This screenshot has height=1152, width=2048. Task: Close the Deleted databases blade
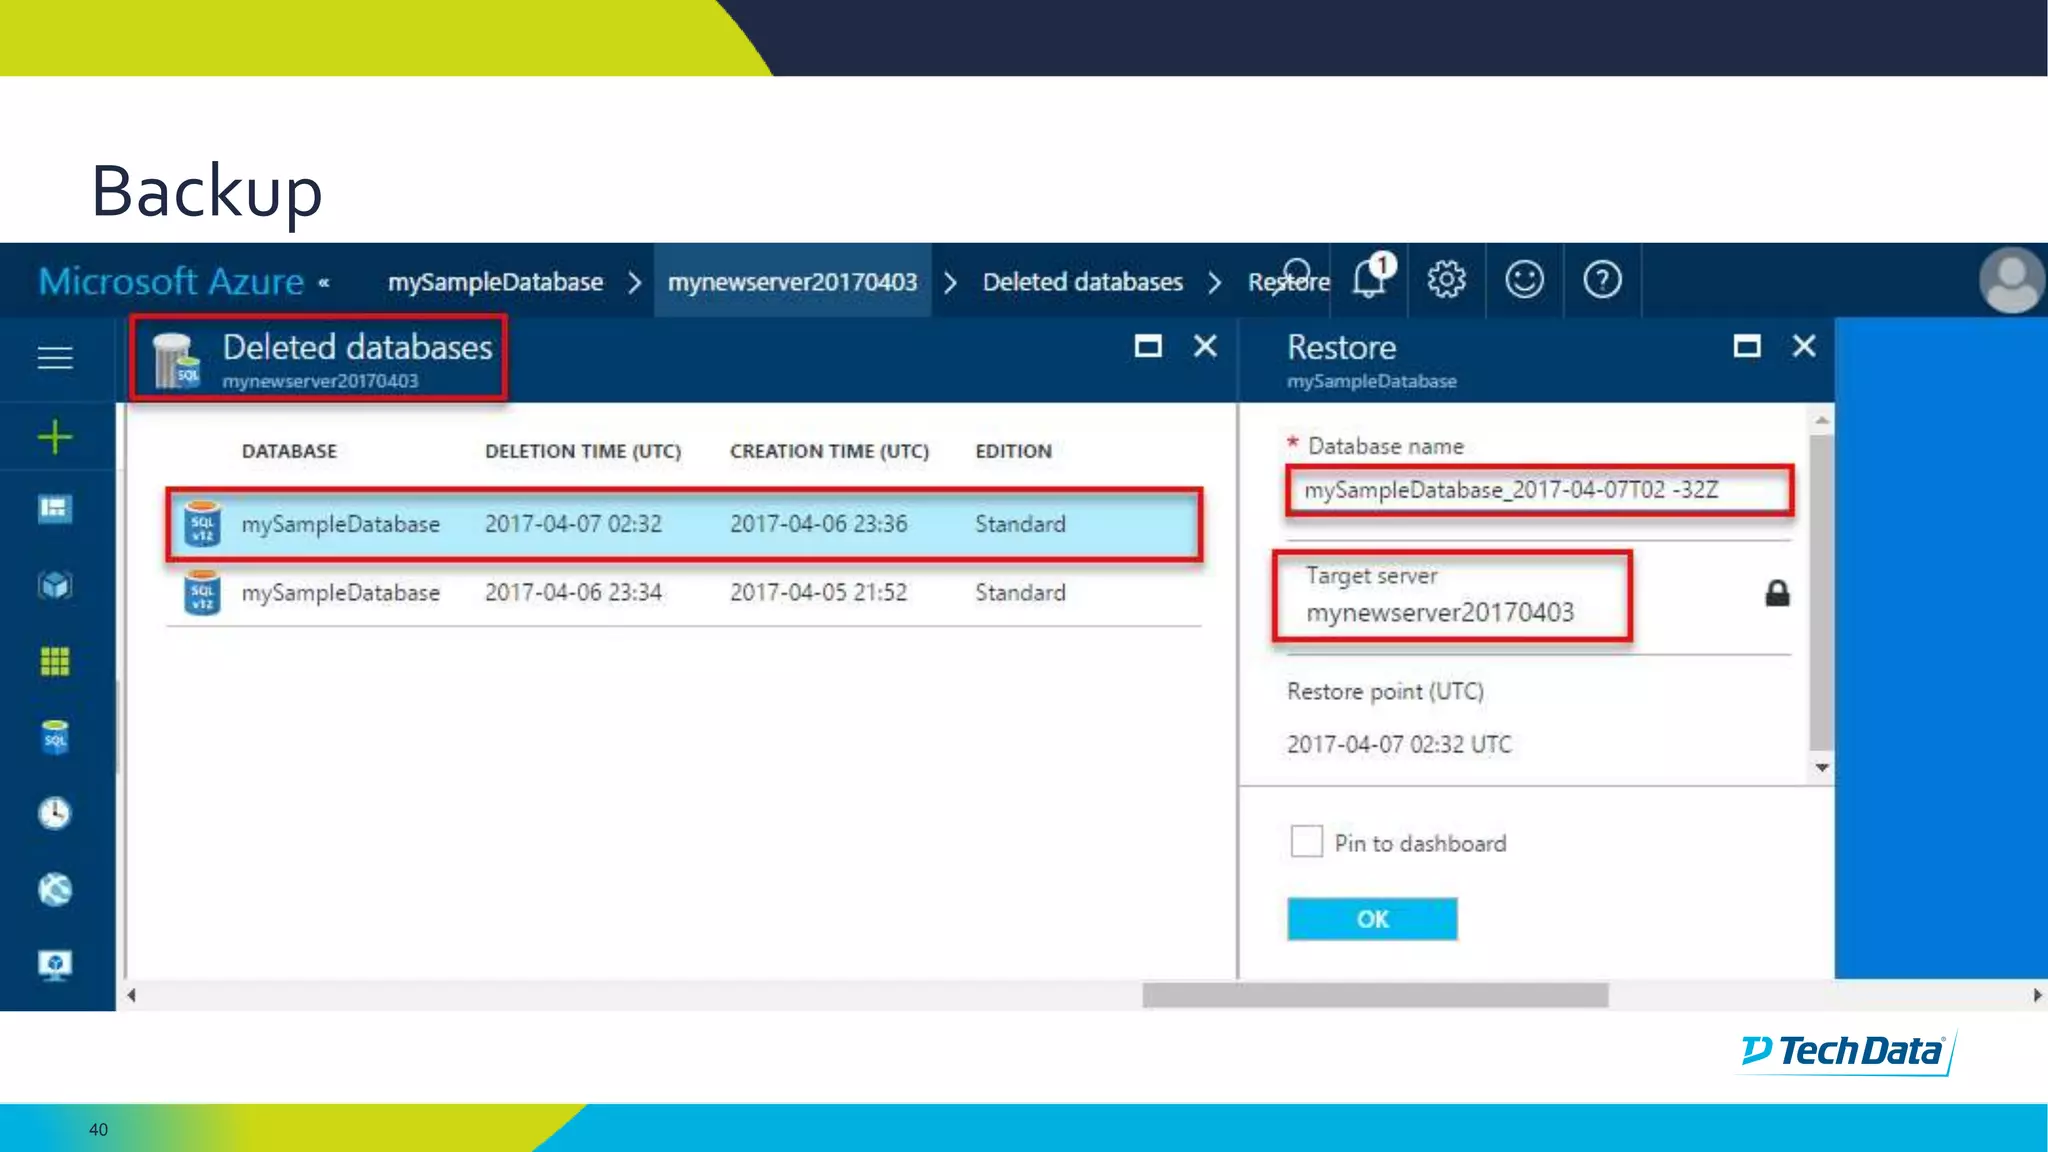(x=1206, y=346)
